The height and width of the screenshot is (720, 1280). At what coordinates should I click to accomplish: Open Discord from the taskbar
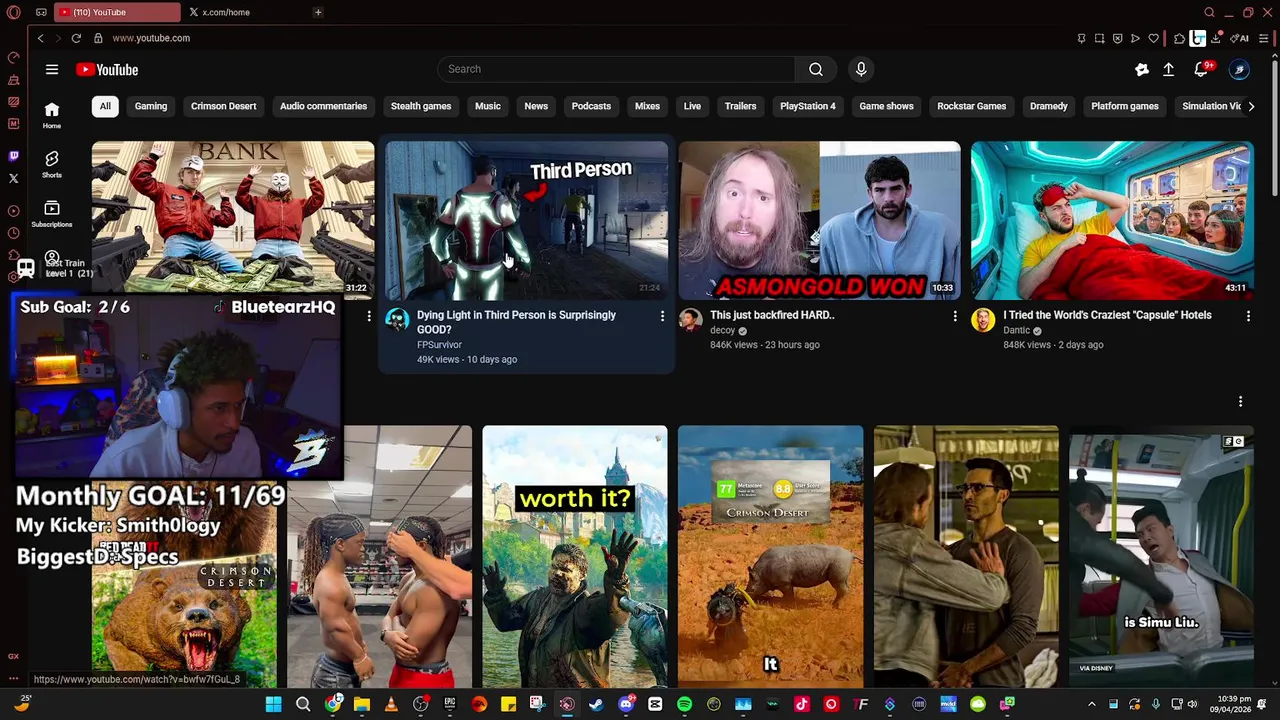(626, 704)
